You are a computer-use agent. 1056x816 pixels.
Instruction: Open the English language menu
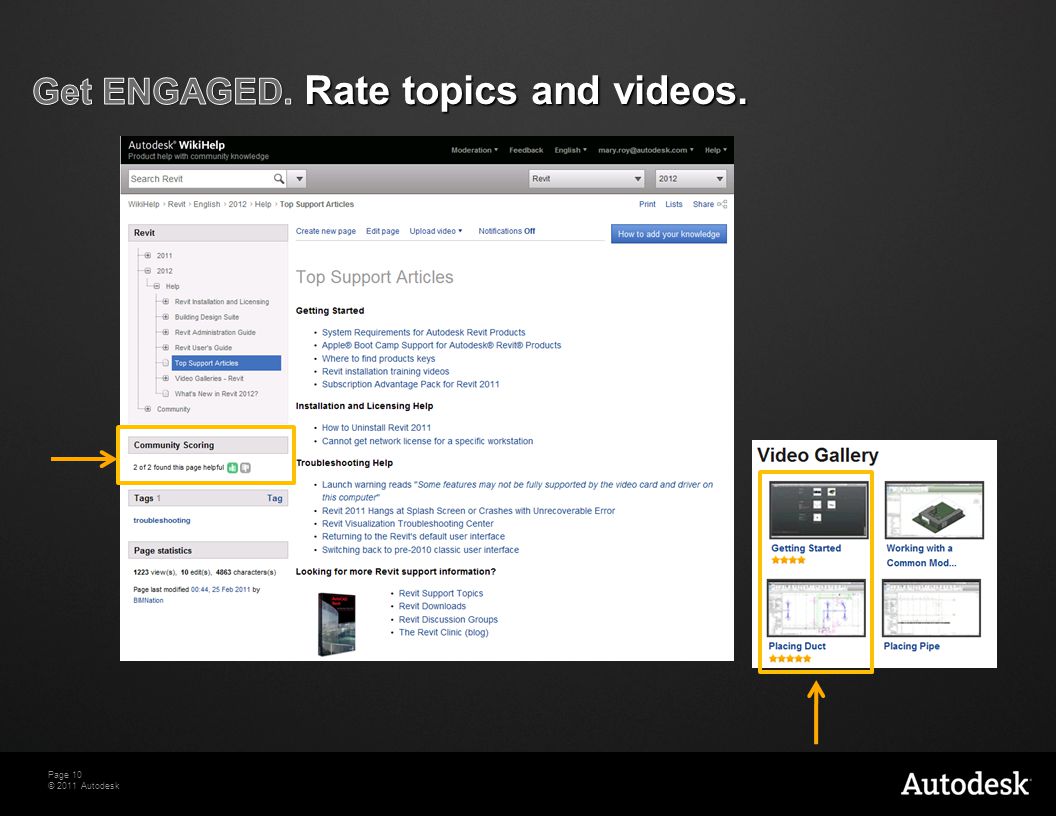tap(570, 150)
